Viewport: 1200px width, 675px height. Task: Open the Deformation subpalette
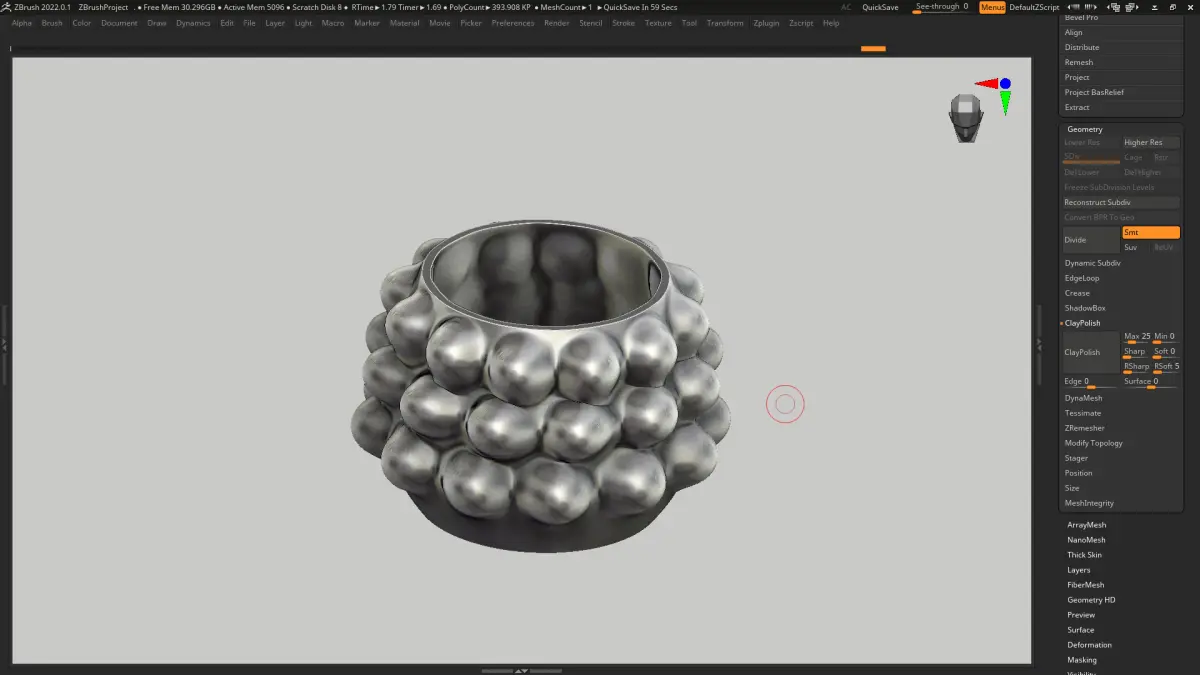pos(1089,645)
